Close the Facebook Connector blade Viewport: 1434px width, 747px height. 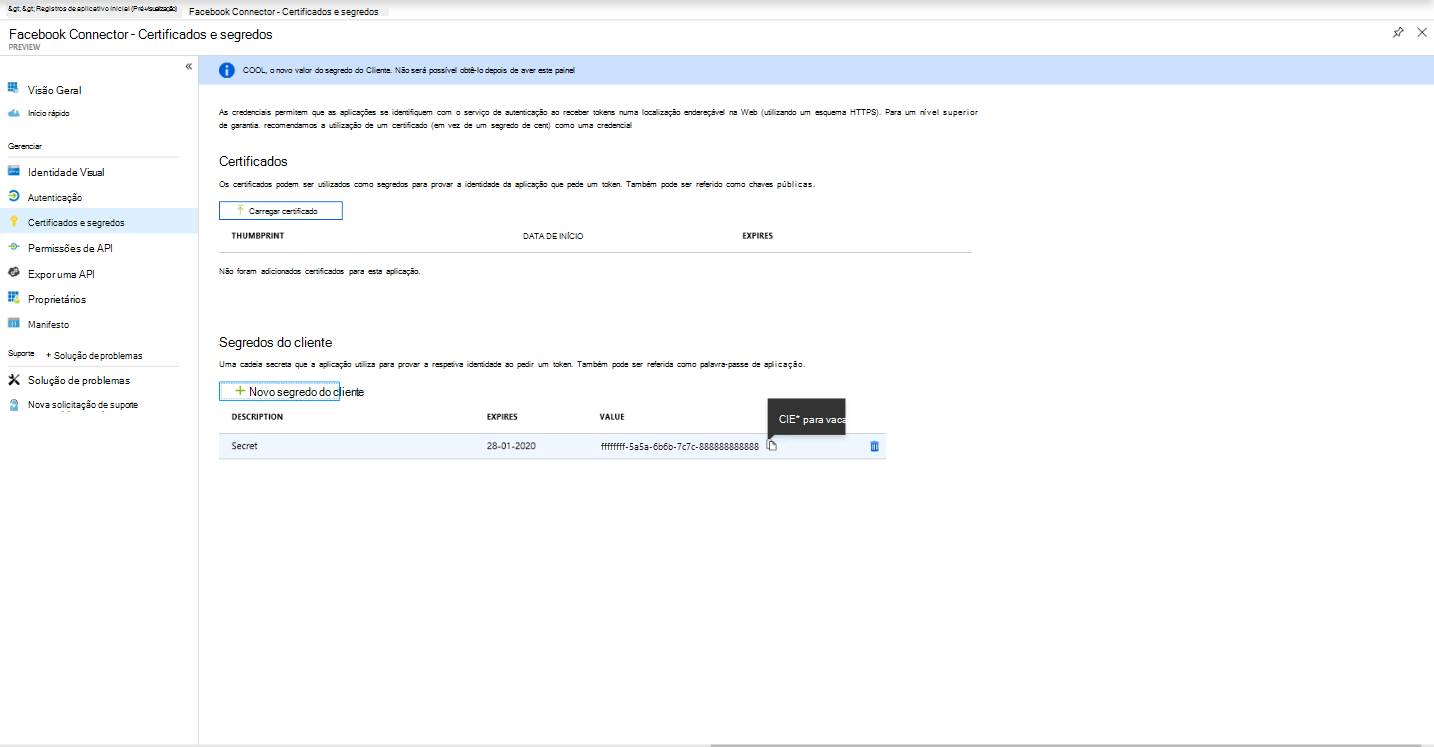point(1422,33)
